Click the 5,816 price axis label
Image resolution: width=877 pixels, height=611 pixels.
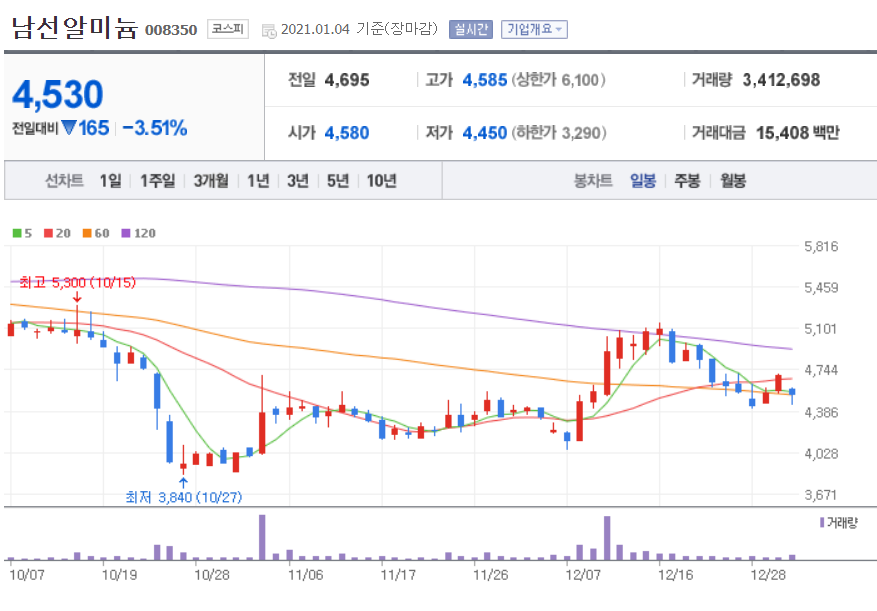(821, 247)
